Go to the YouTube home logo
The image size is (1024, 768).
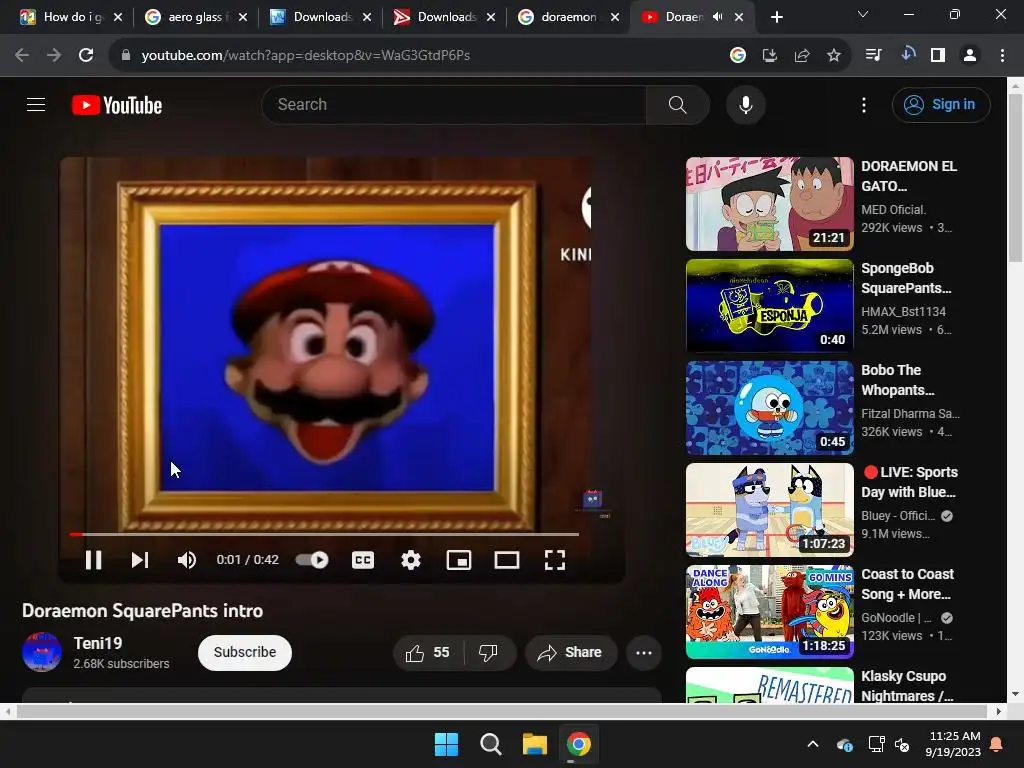pos(117,105)
